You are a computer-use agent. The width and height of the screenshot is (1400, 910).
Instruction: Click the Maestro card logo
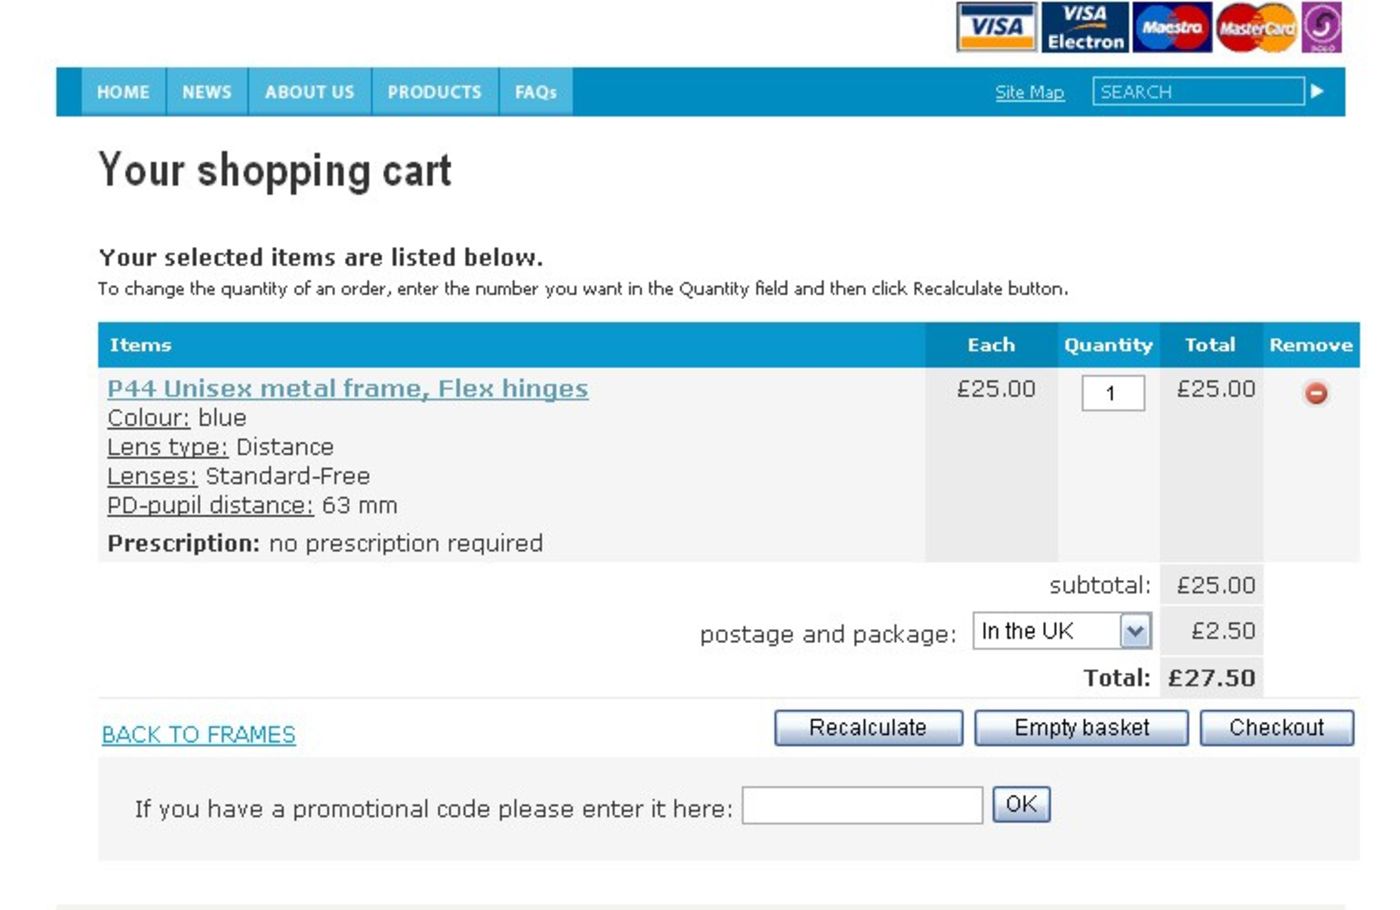[1172, 27]
